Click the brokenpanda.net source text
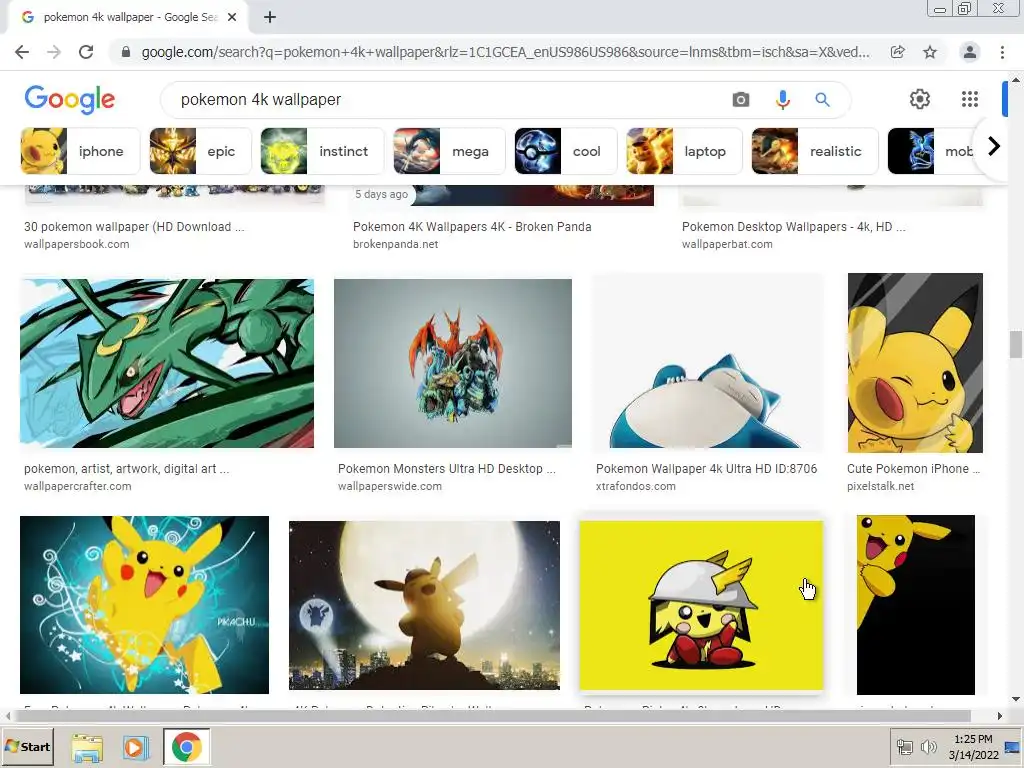 [396, 244]
